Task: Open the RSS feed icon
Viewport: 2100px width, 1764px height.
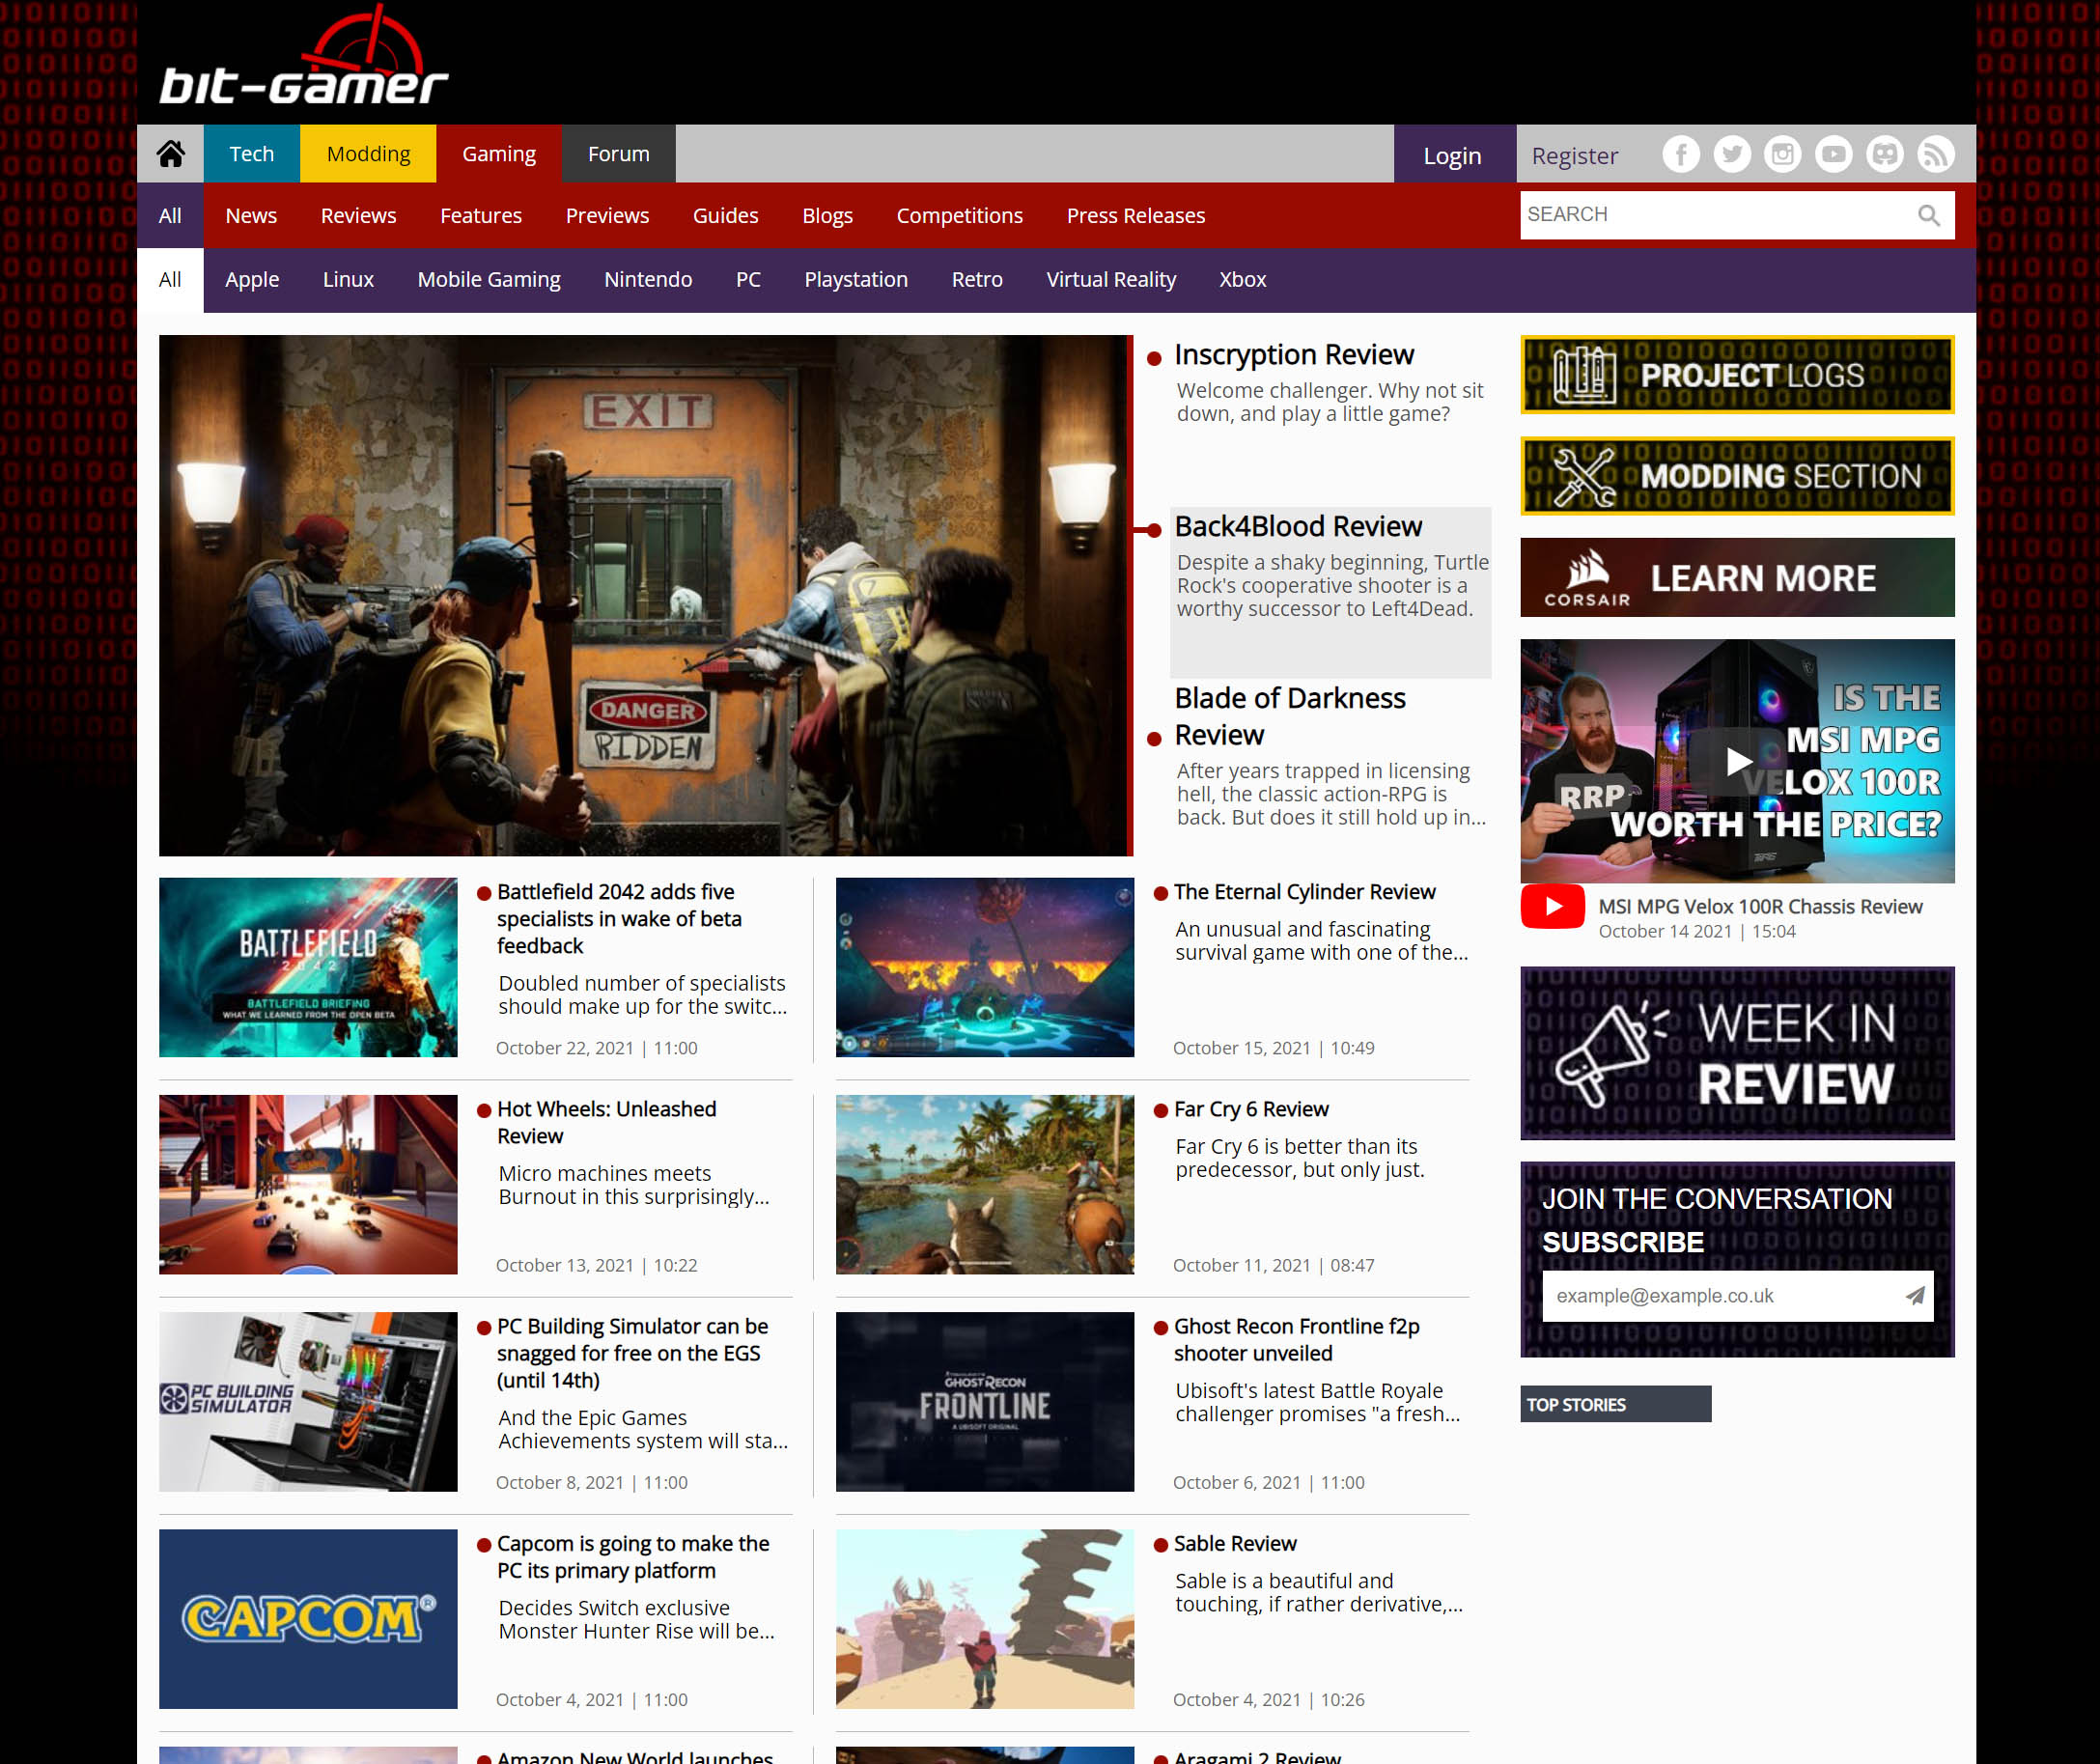Action: pos(1935,154)
